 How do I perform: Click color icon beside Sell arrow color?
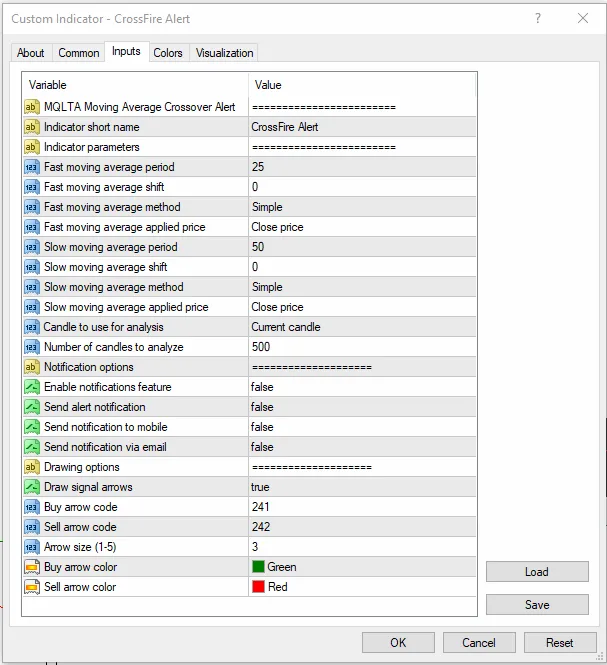(x=31, y=587)
